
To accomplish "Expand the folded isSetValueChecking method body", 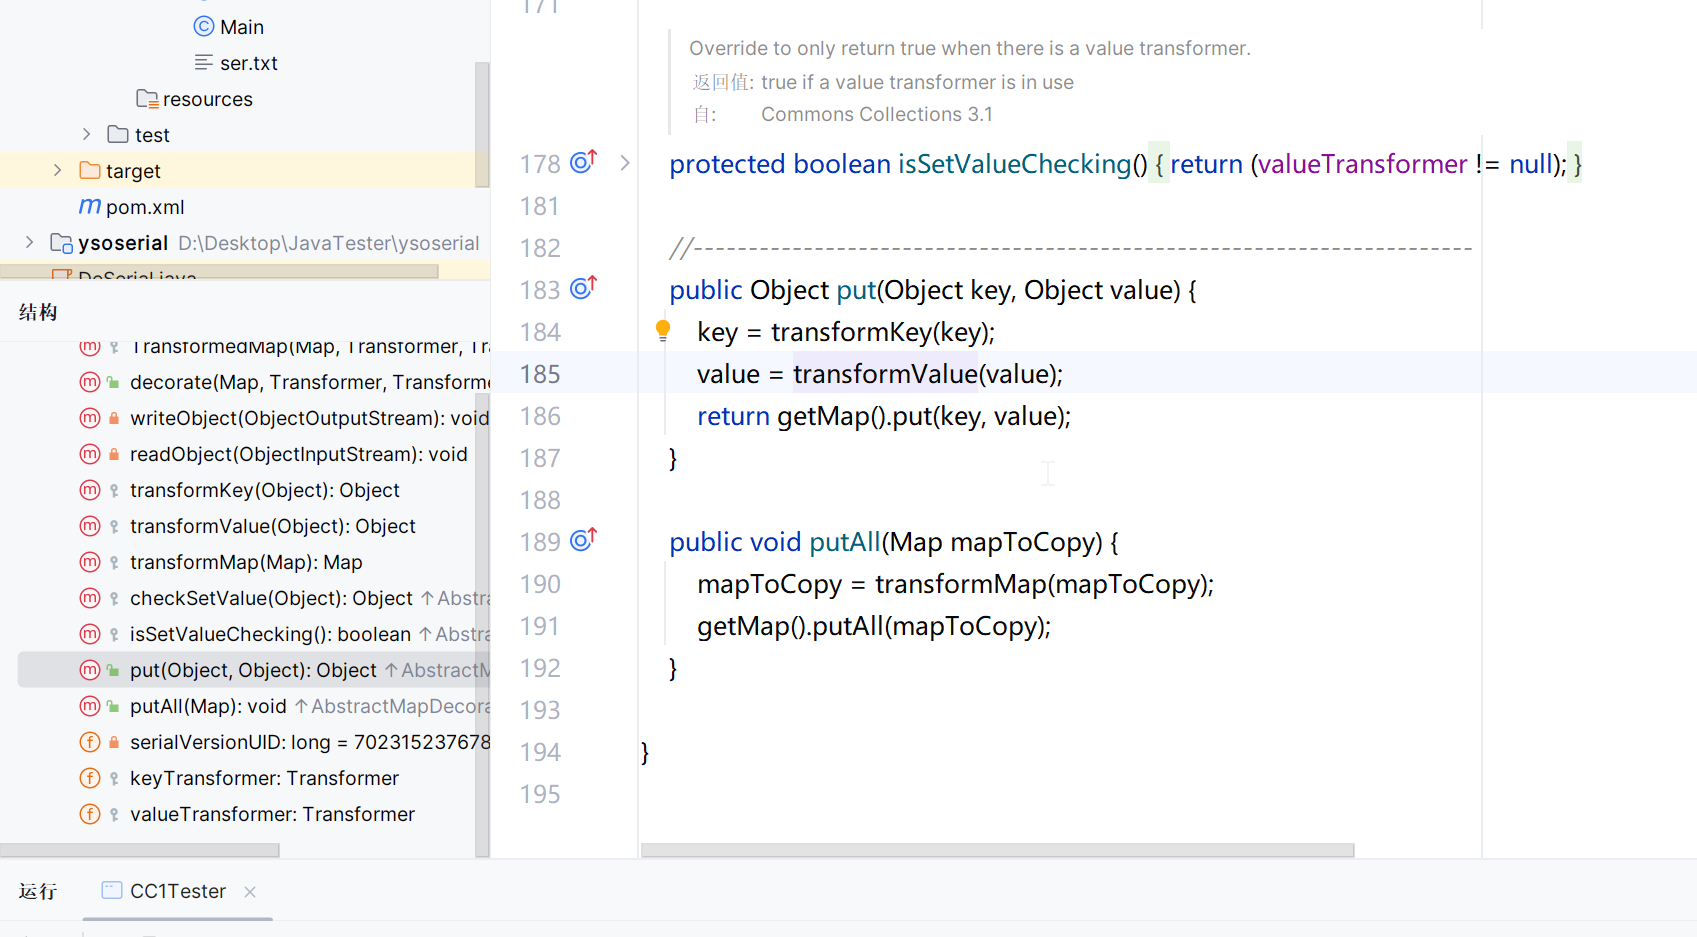I will coord(625,163).
